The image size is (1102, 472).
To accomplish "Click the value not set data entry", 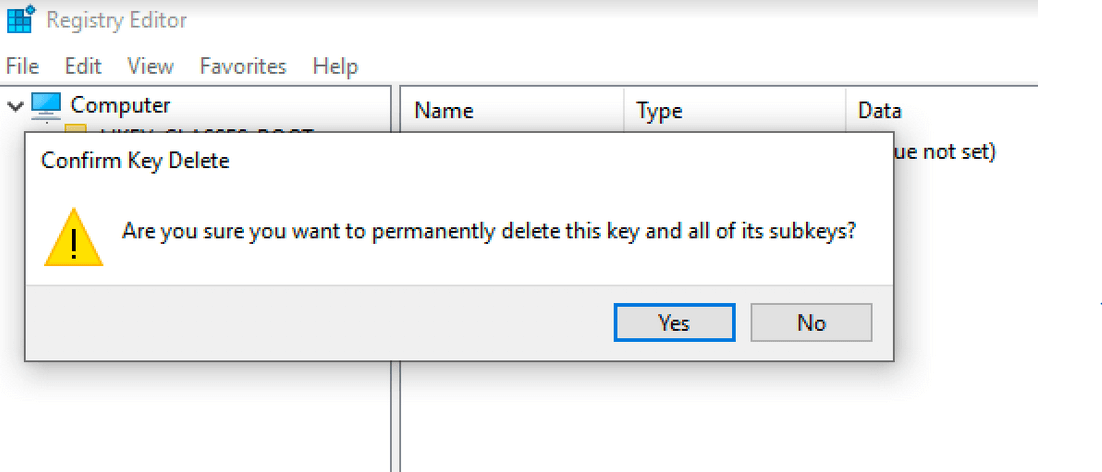I will click(x=945, y=152).
